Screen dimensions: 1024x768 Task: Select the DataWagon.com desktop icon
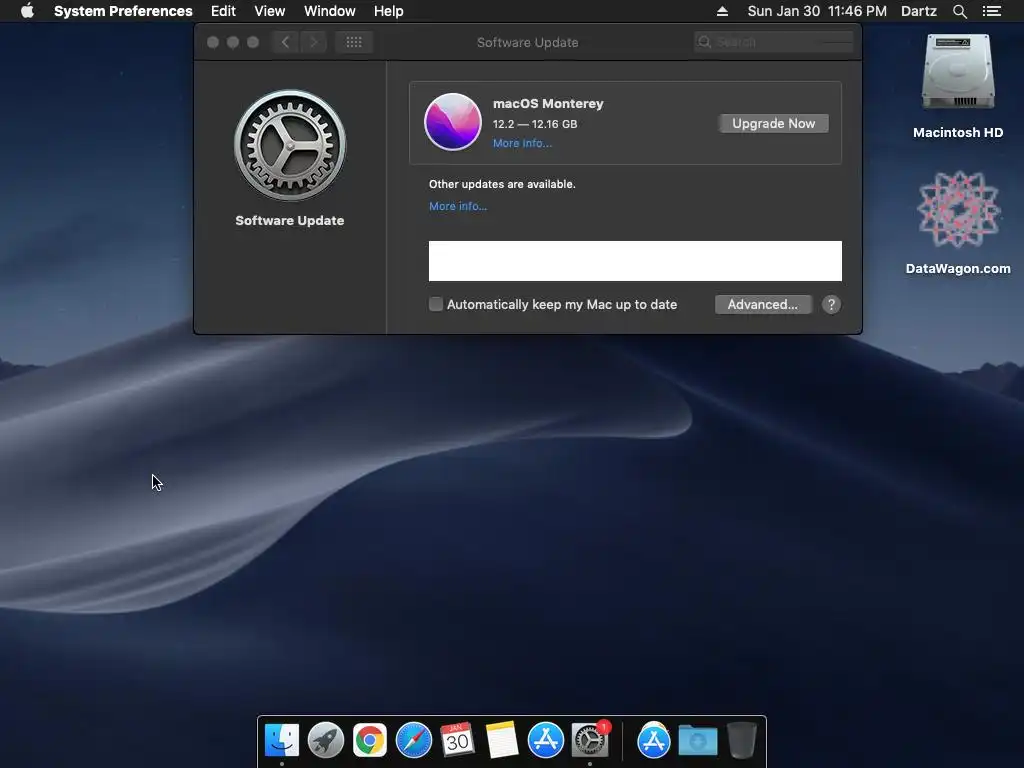tap(958, 222)
